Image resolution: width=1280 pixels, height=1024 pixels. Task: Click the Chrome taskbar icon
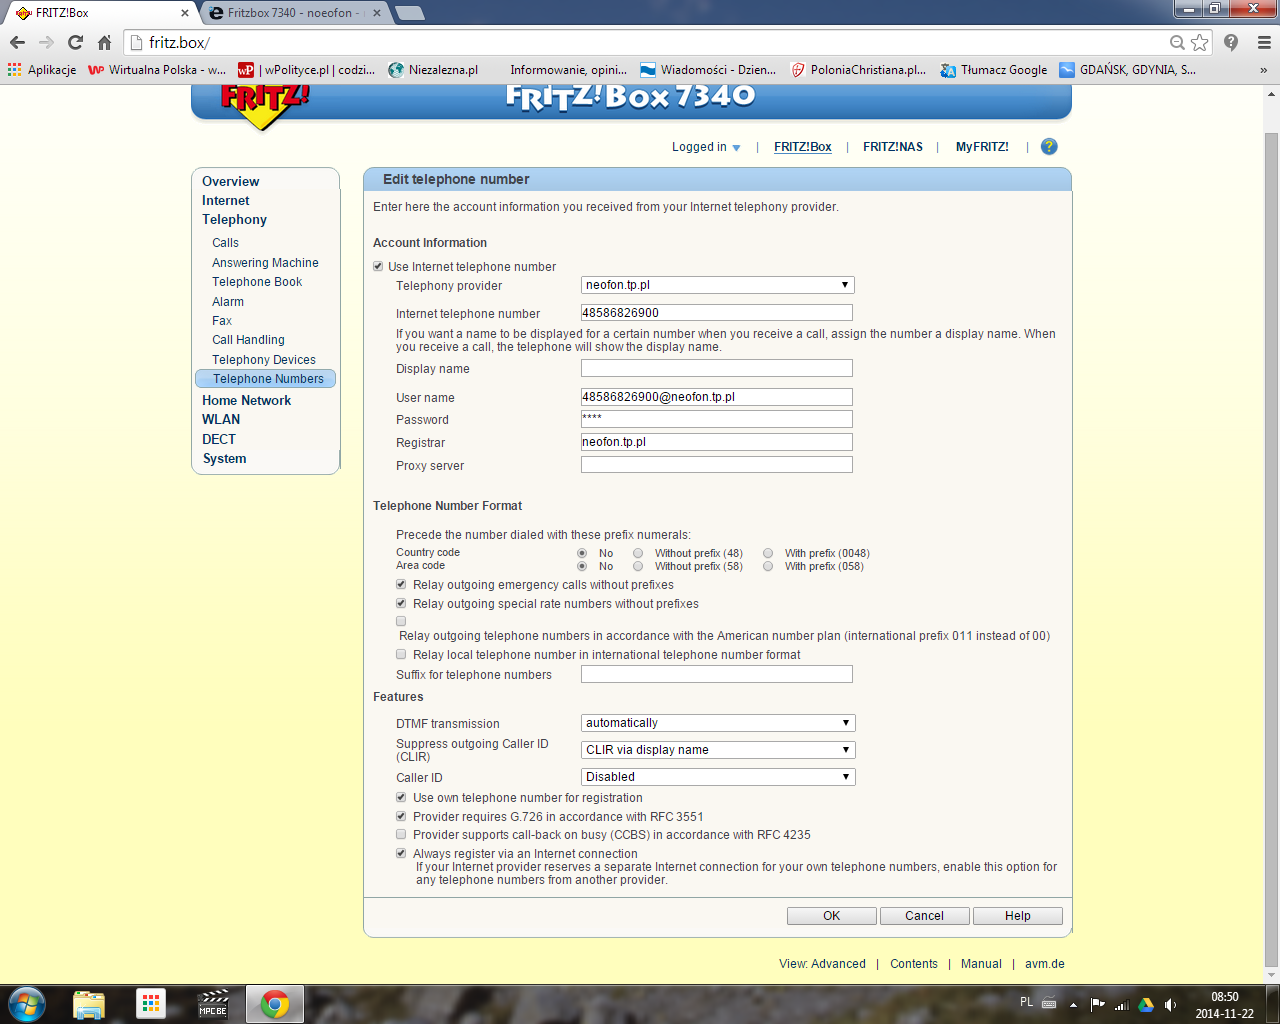(x=274, y=1004)
